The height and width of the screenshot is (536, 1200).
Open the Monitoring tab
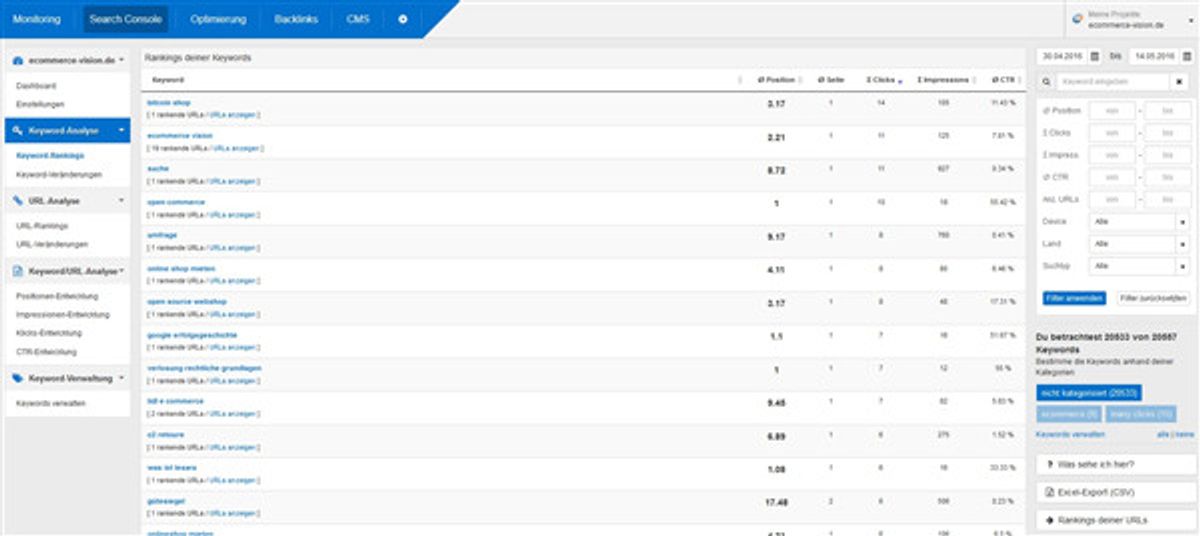tap(36, 19)
